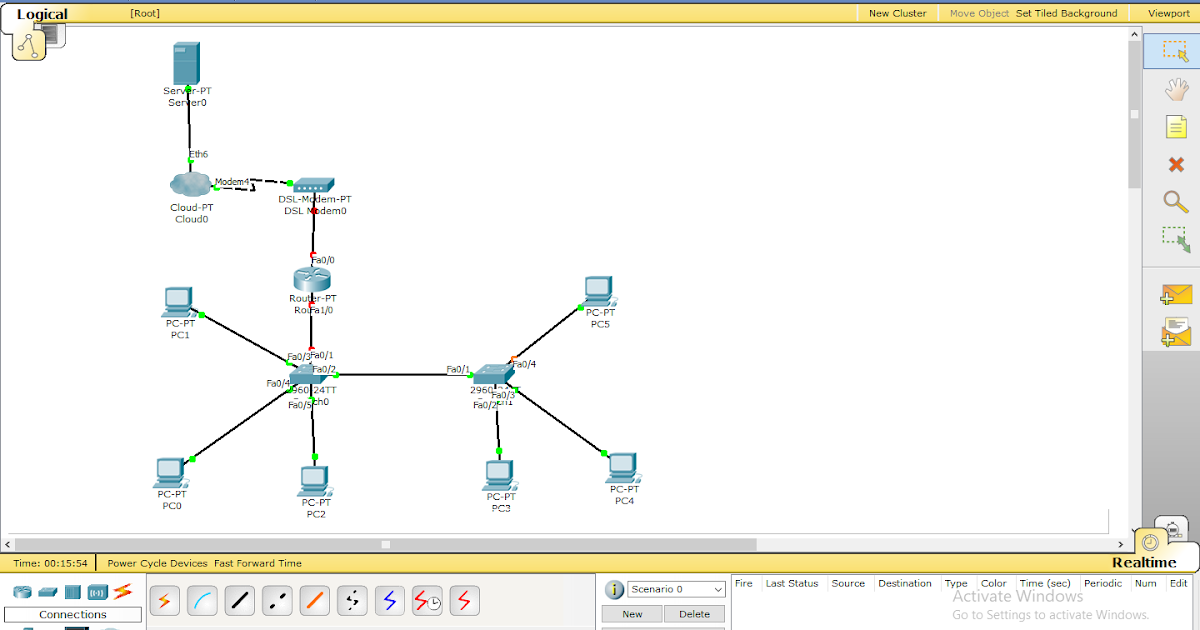This screenshot has height=630, width=1200.
Task: Select the Copper Straight-Through cable
Action: 239,600
